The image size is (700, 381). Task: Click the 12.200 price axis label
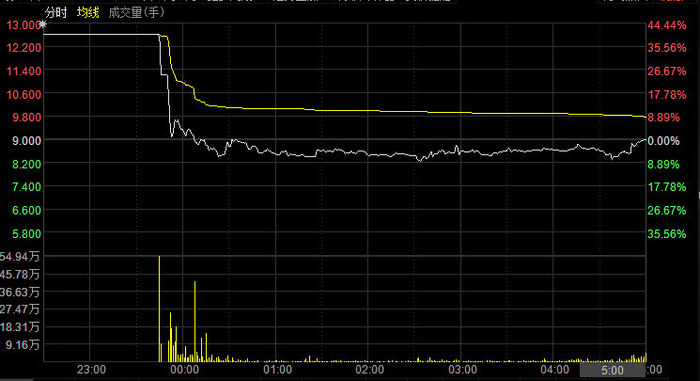coord(24,47)
